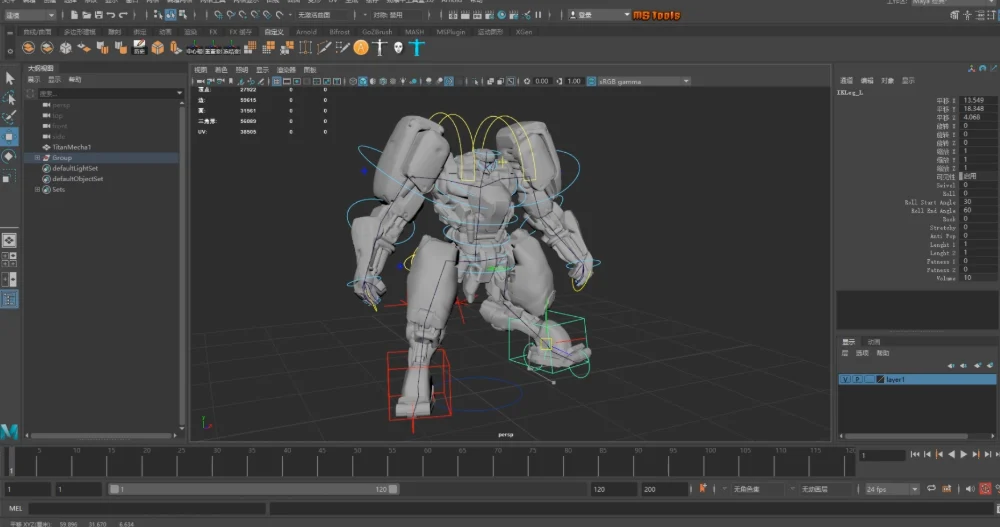Expand the Sets node in outliner
Screen dimensions: 1000x527
point(37,189)
